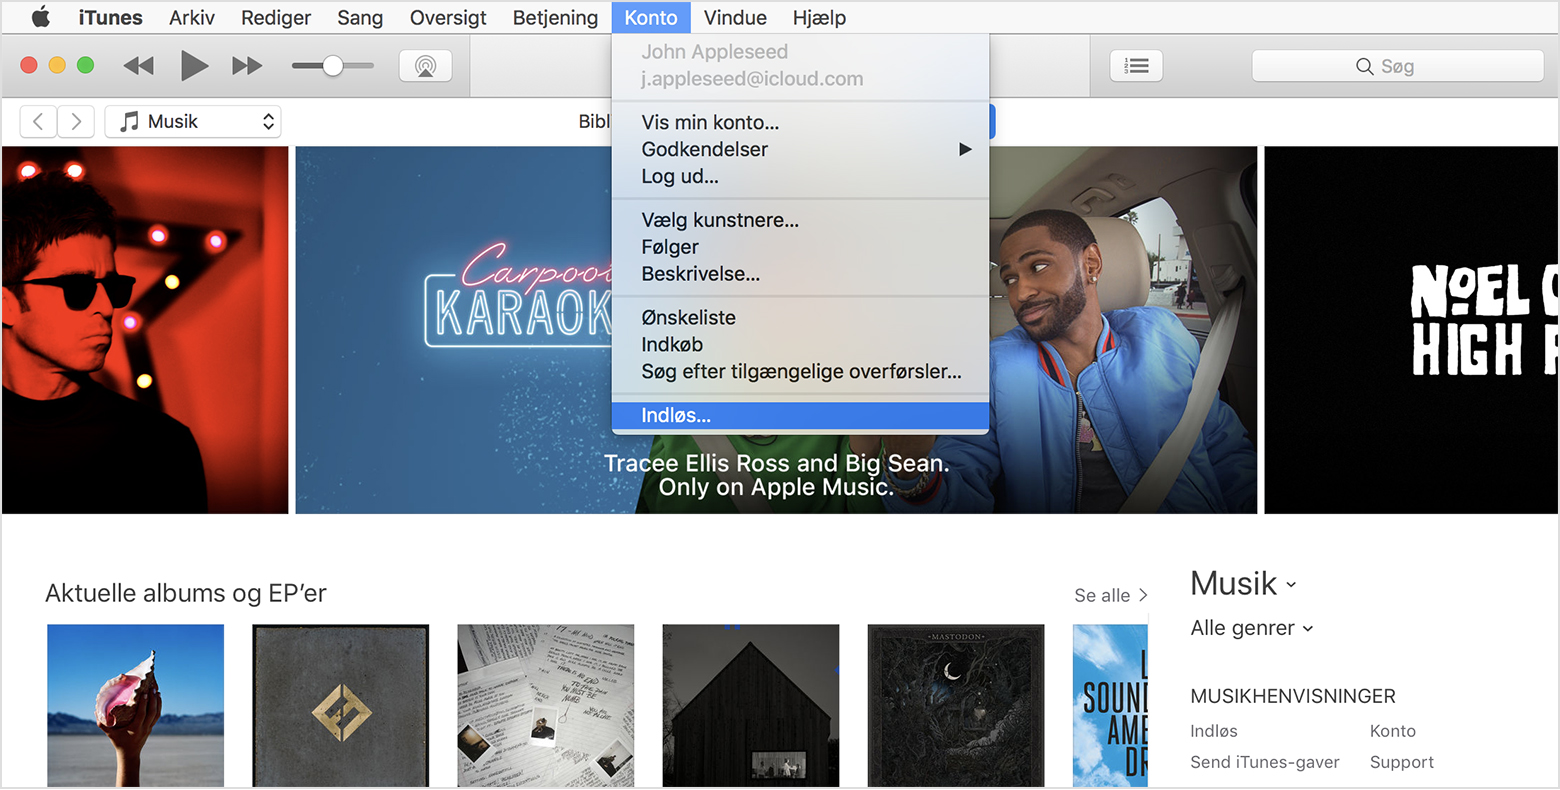Viewport: 1560px width, 790px height.
Task: Skip back to the previous track
Action: pyautogui.click(x=138, y=66)
